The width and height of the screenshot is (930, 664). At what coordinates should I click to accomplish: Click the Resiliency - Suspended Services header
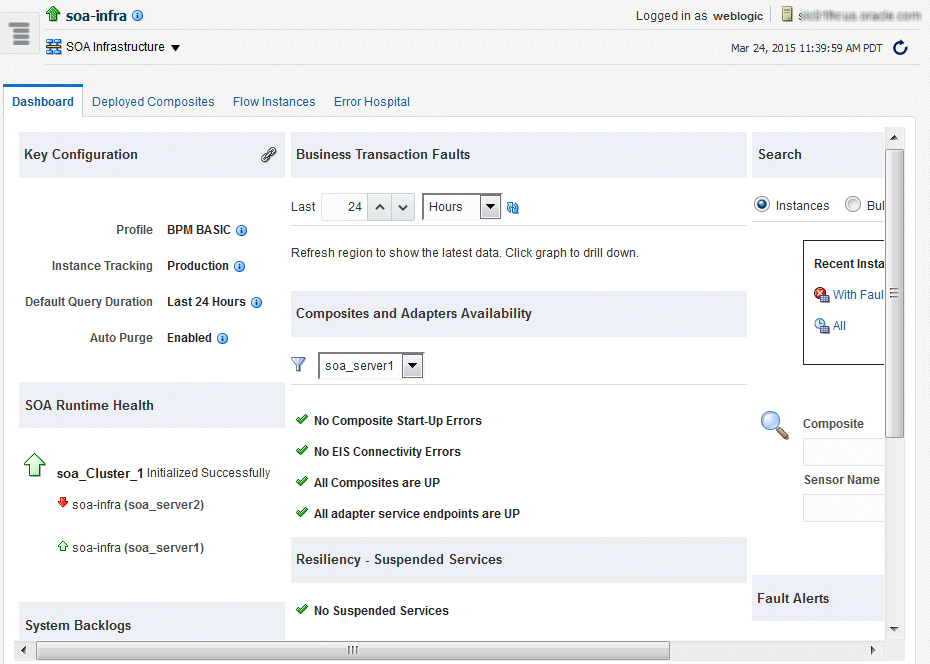pos(518,560)
